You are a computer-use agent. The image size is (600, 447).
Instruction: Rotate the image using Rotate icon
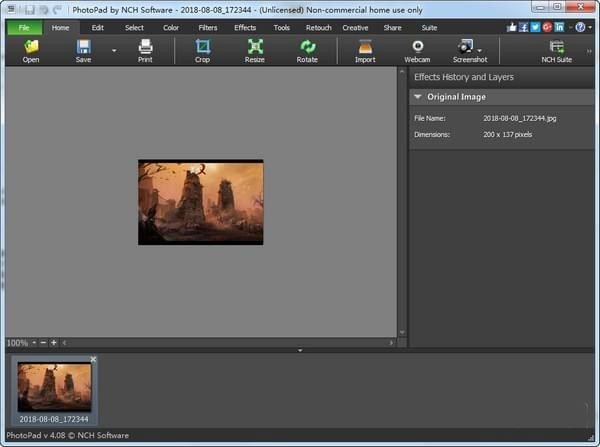click(x=307, y=47)
